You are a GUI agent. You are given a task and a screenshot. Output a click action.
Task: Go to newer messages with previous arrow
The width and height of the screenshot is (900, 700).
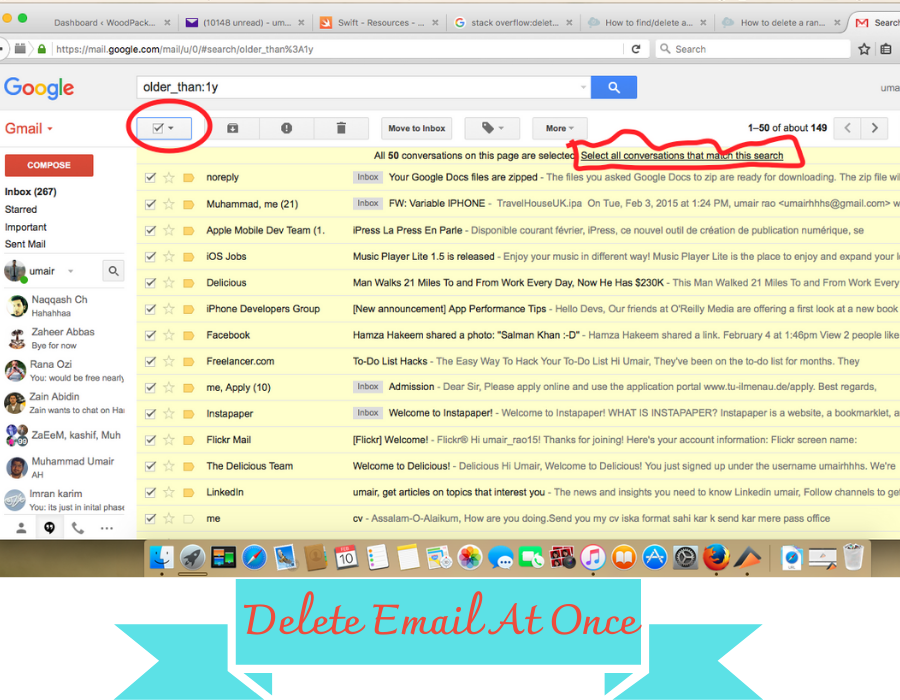click(x=847, y=128)
